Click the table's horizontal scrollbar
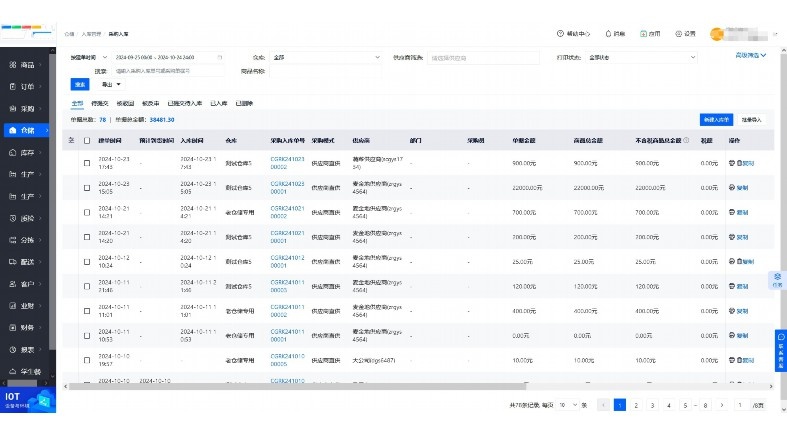 pos(297,386)
